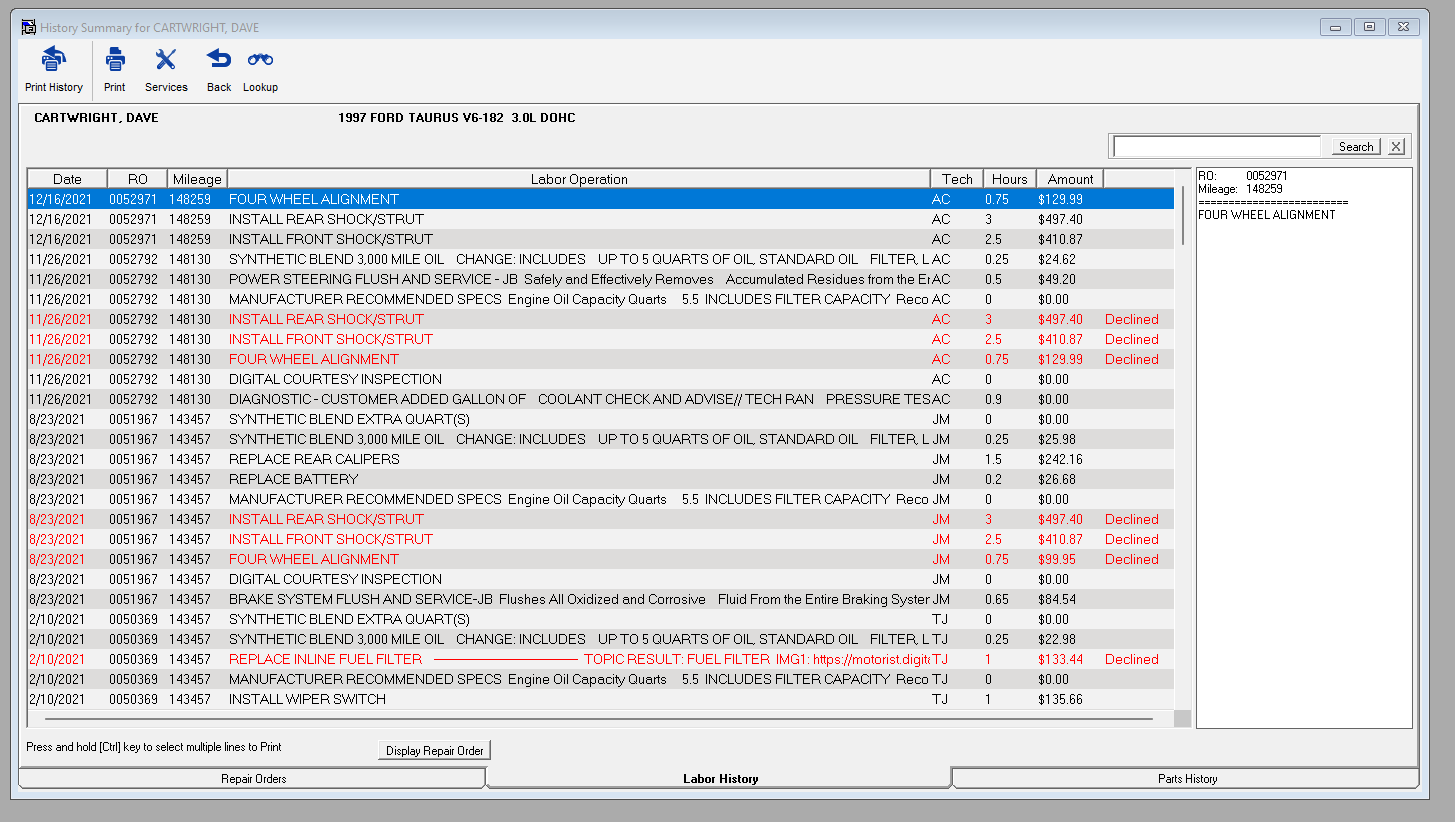Clear search with the X button
This screenshot has width=1455, height=822.
click(1397, 146)
